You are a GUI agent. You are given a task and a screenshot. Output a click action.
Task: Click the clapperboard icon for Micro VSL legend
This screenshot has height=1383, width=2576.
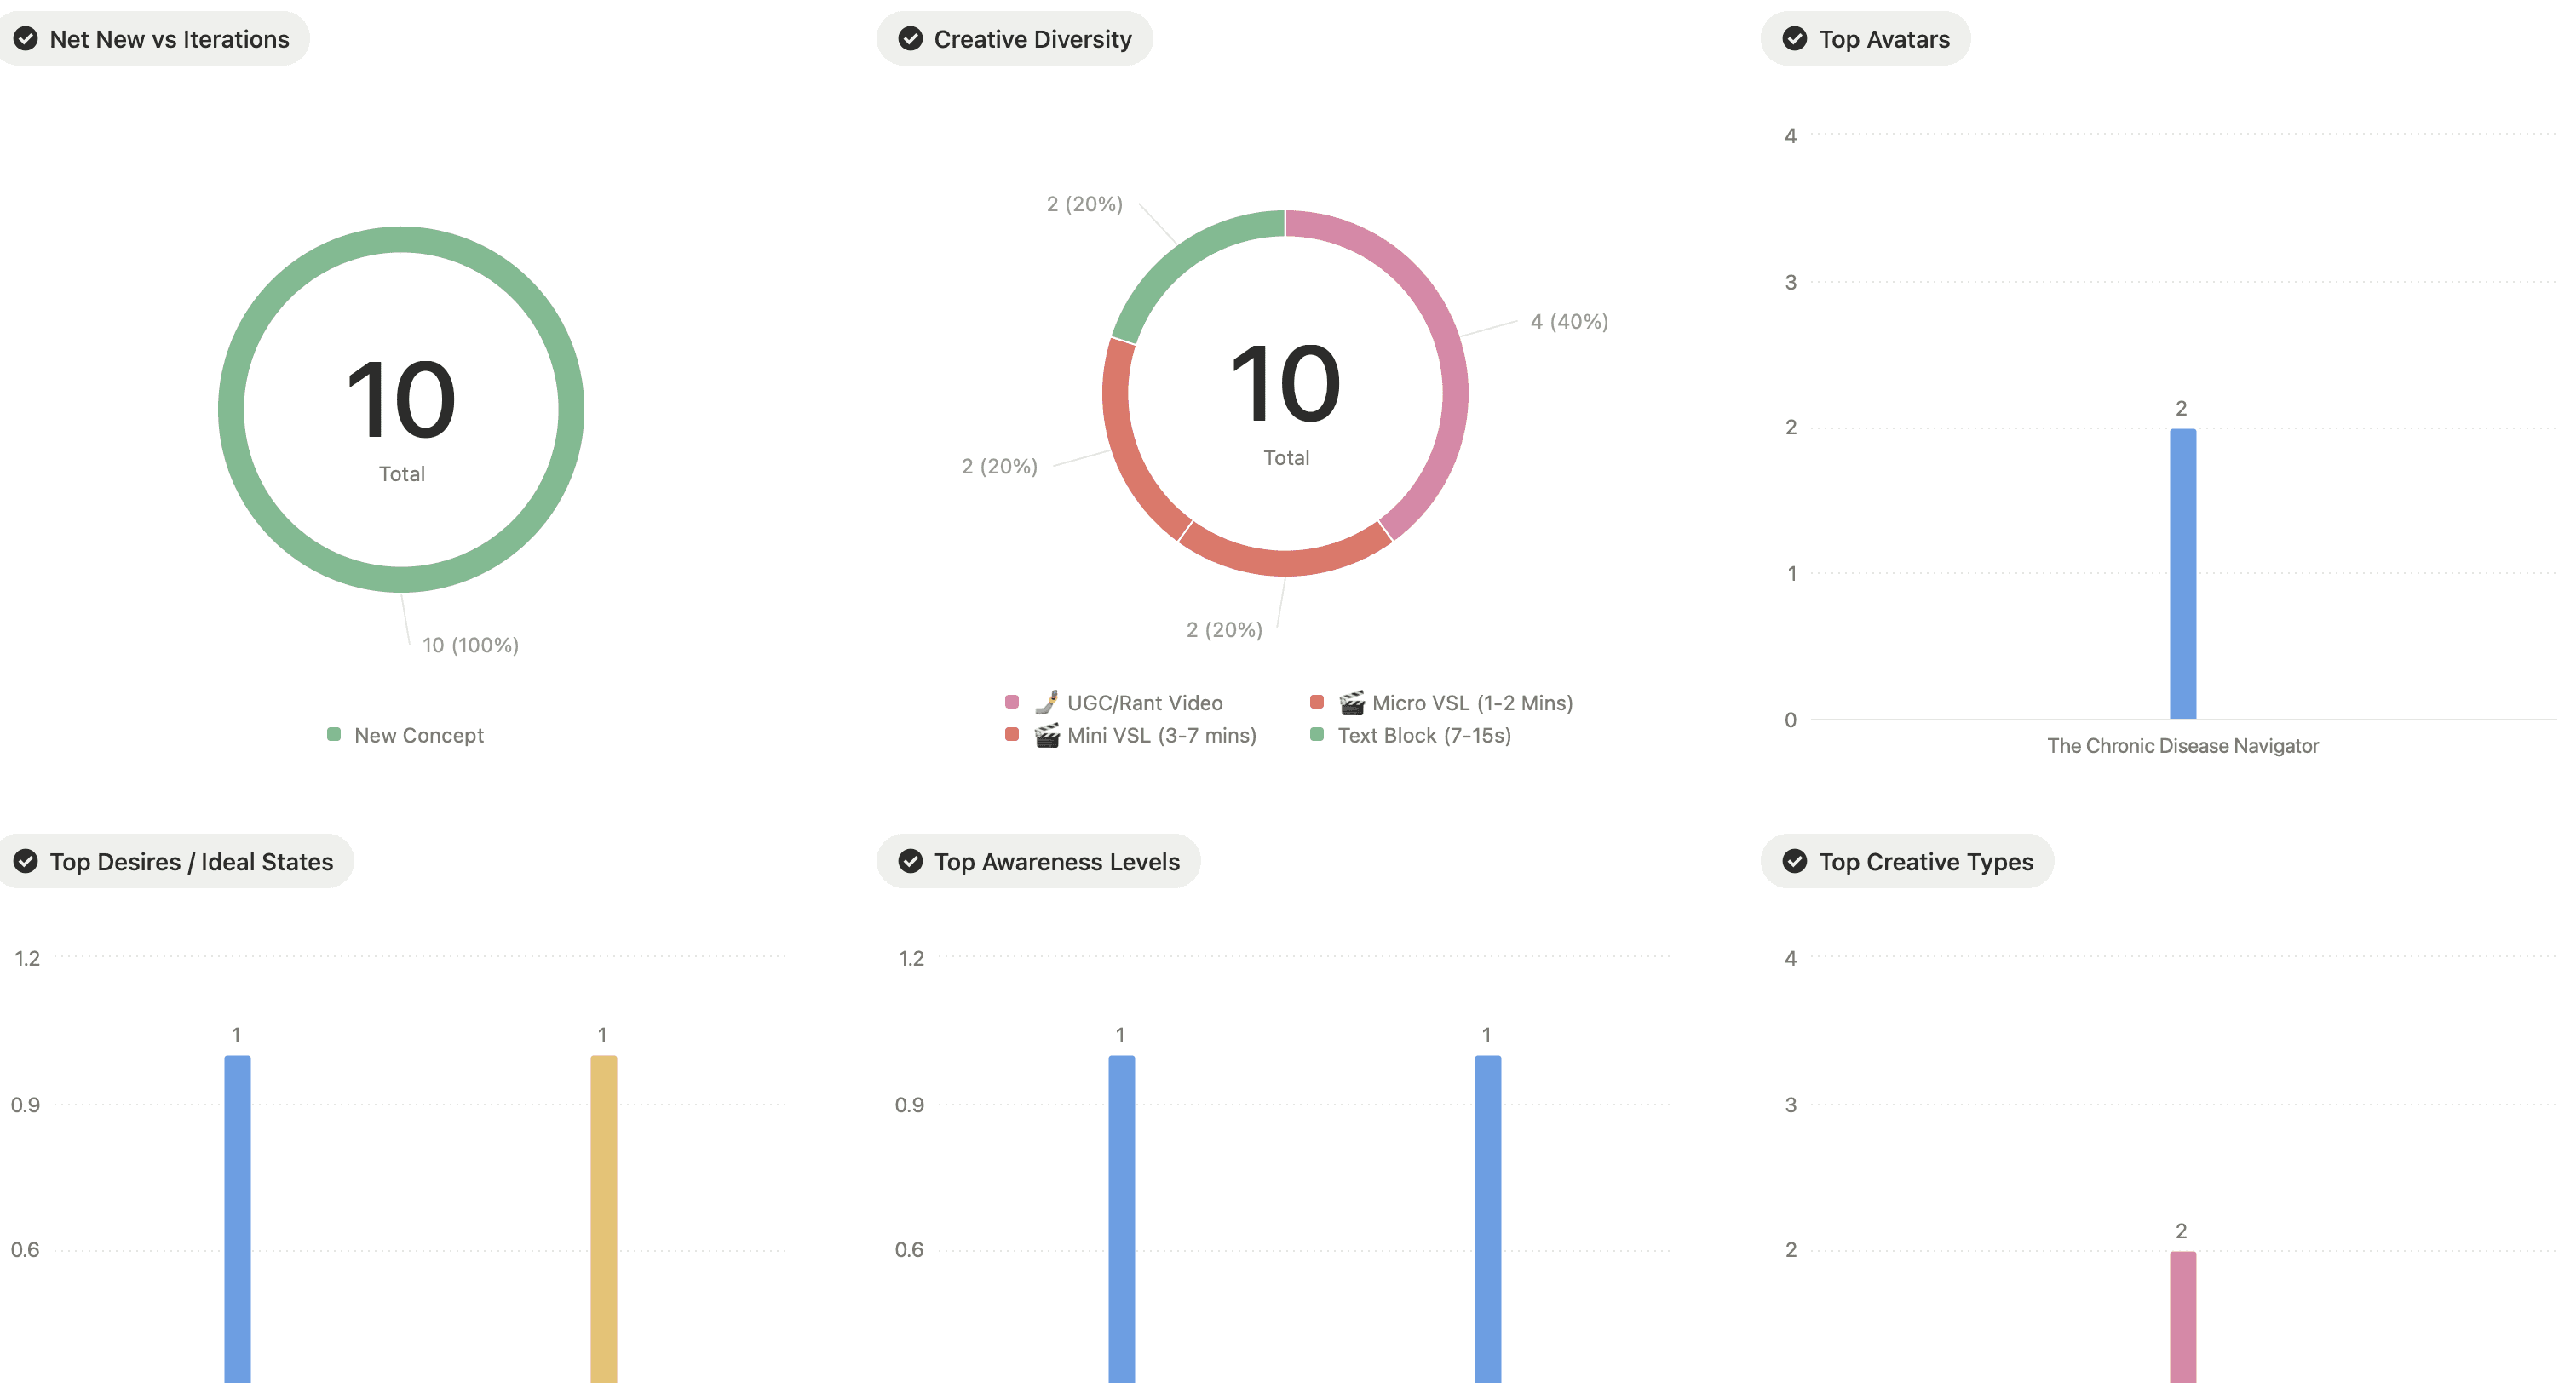[1351, 703]
